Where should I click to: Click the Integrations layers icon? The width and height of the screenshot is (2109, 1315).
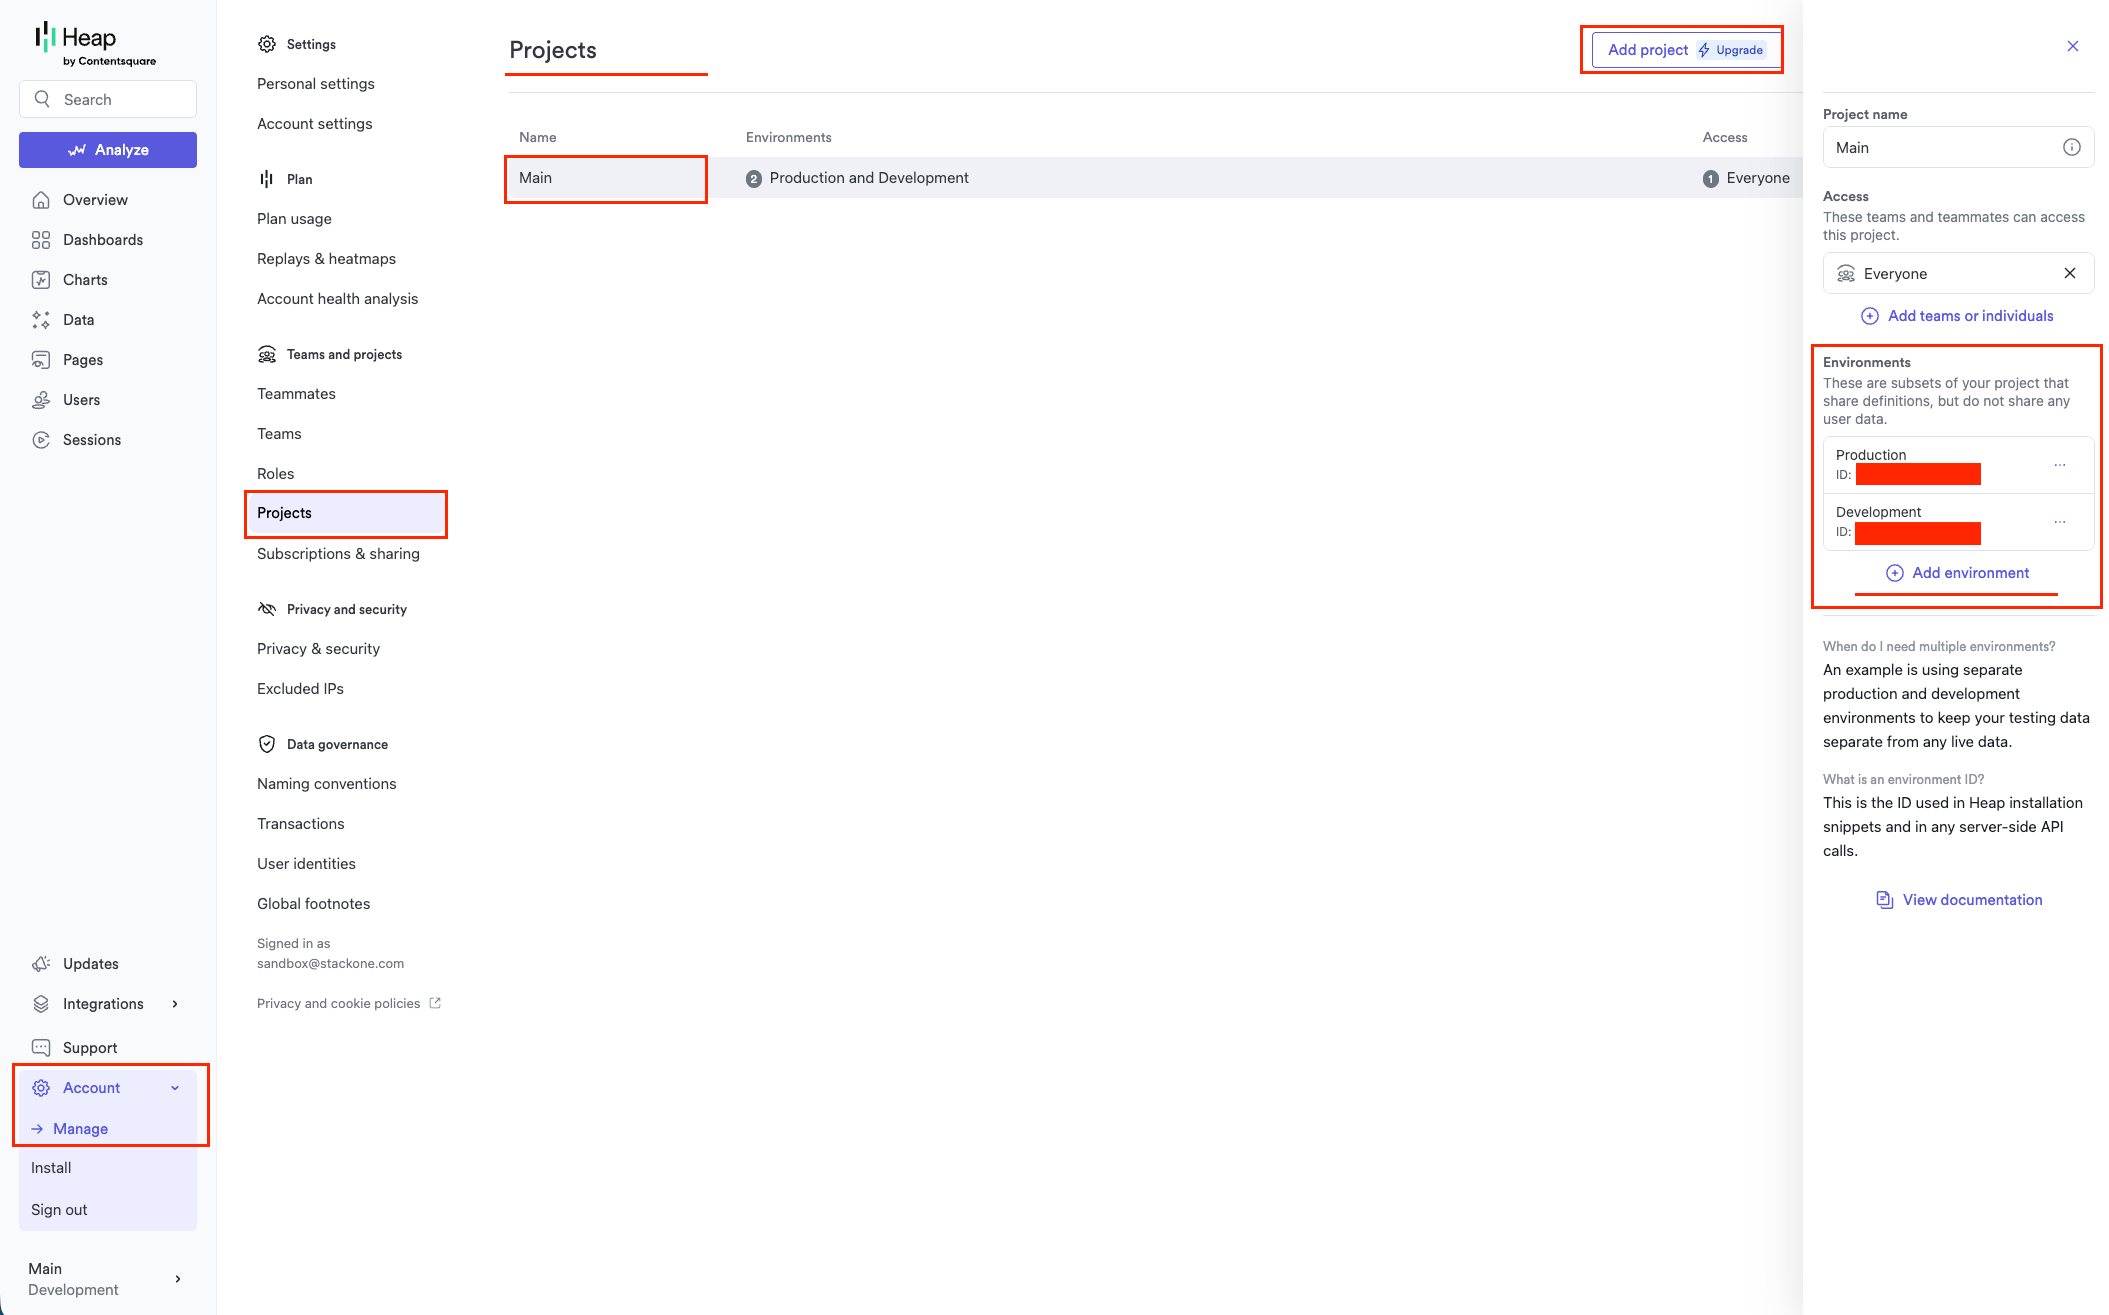pyautogui.click(x=41, y=1004)
